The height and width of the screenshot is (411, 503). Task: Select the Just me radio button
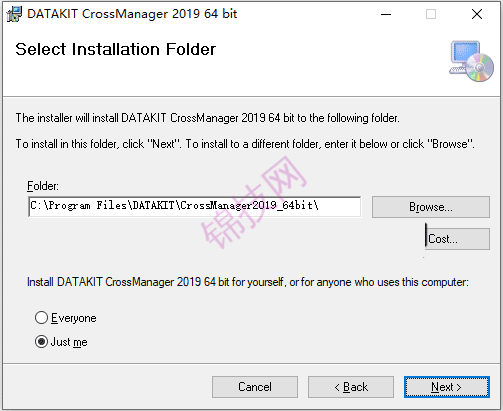click(x=41, y=342)
